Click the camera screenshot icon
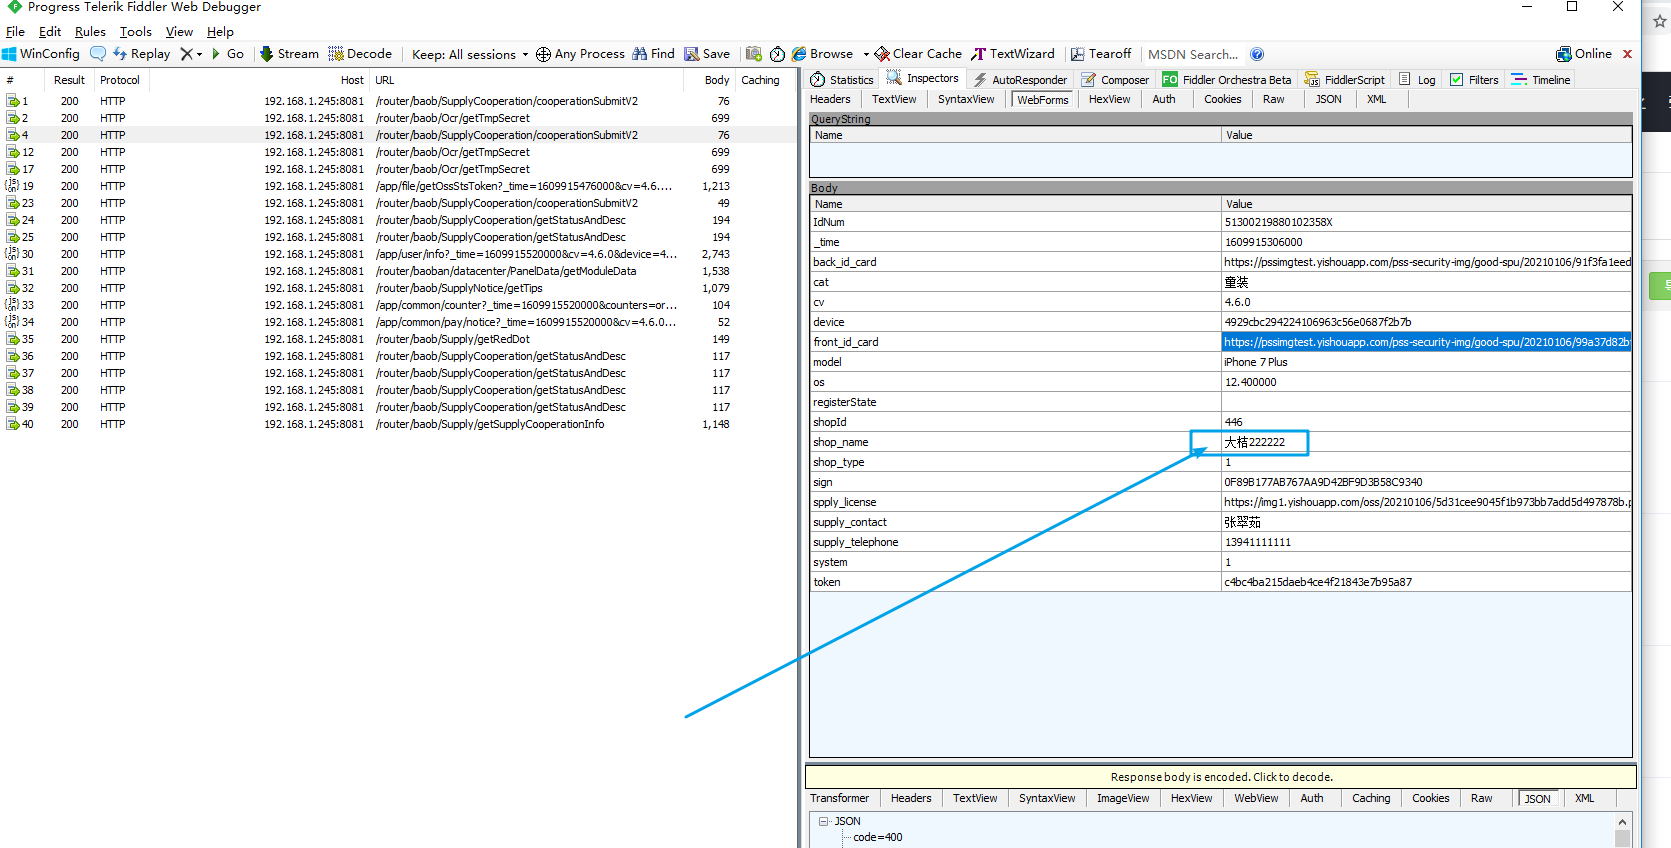1671x848 pixels. click(754, 54)
